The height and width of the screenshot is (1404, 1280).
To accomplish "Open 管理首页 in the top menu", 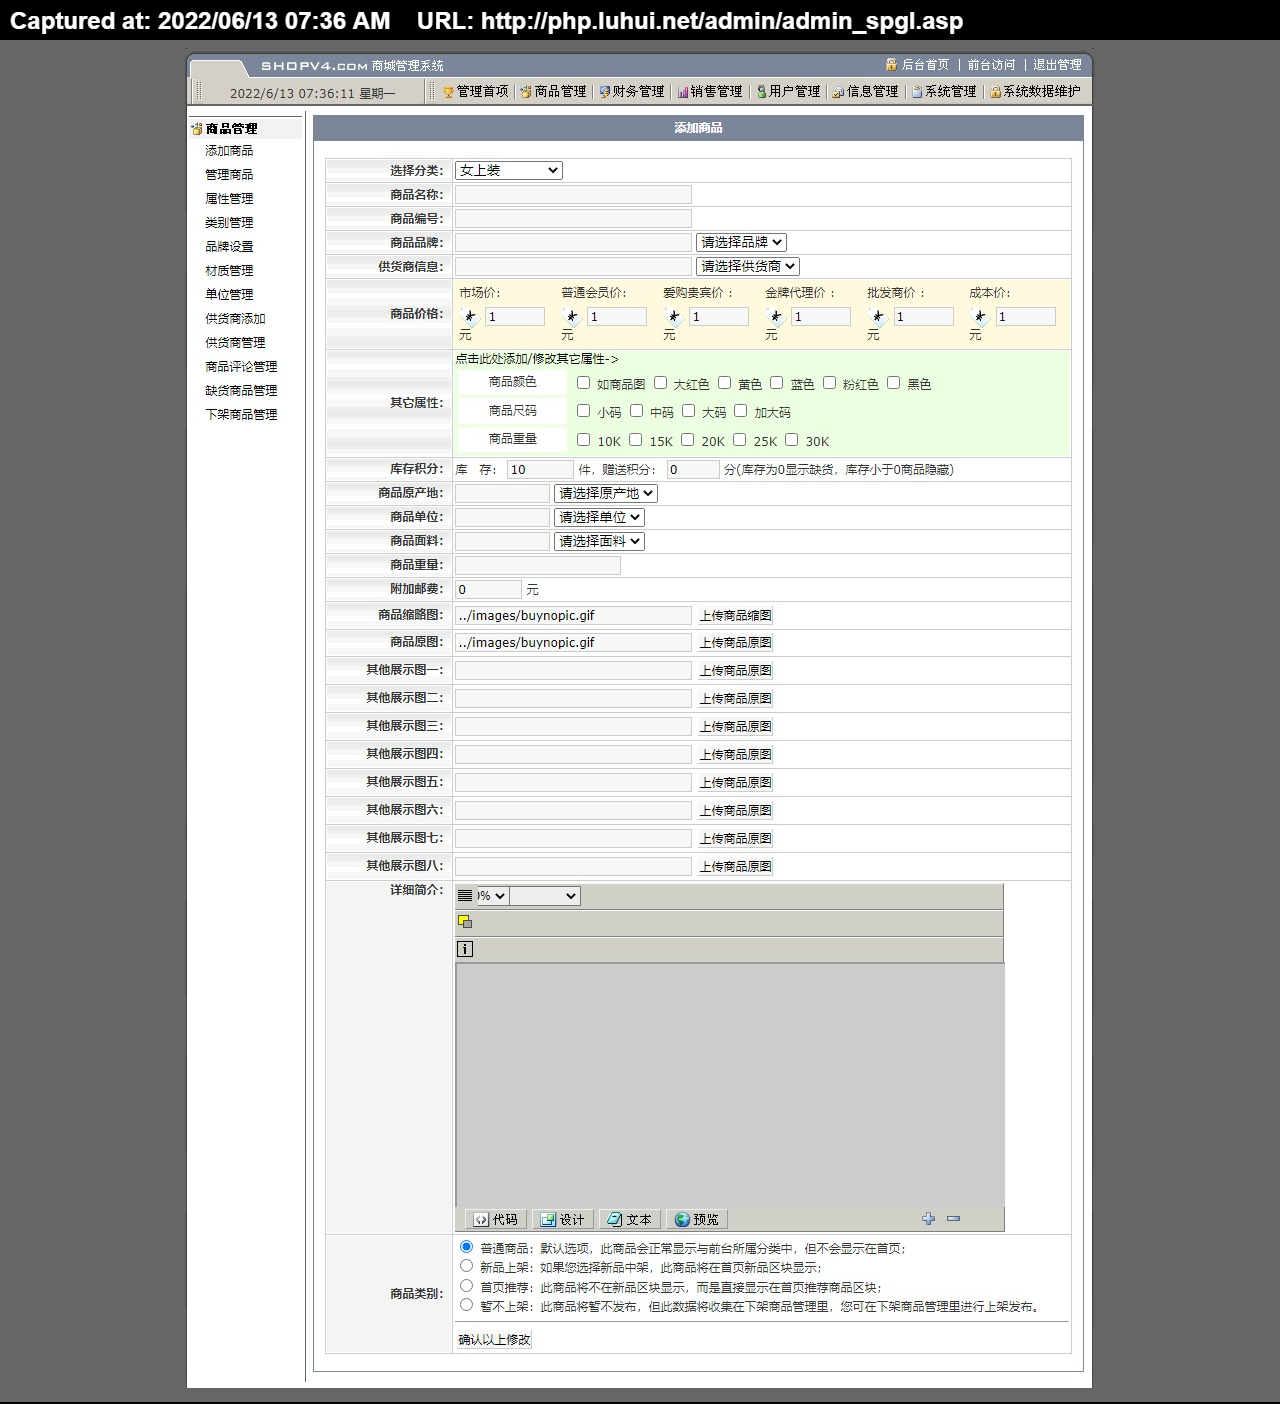I will [476, 91].
